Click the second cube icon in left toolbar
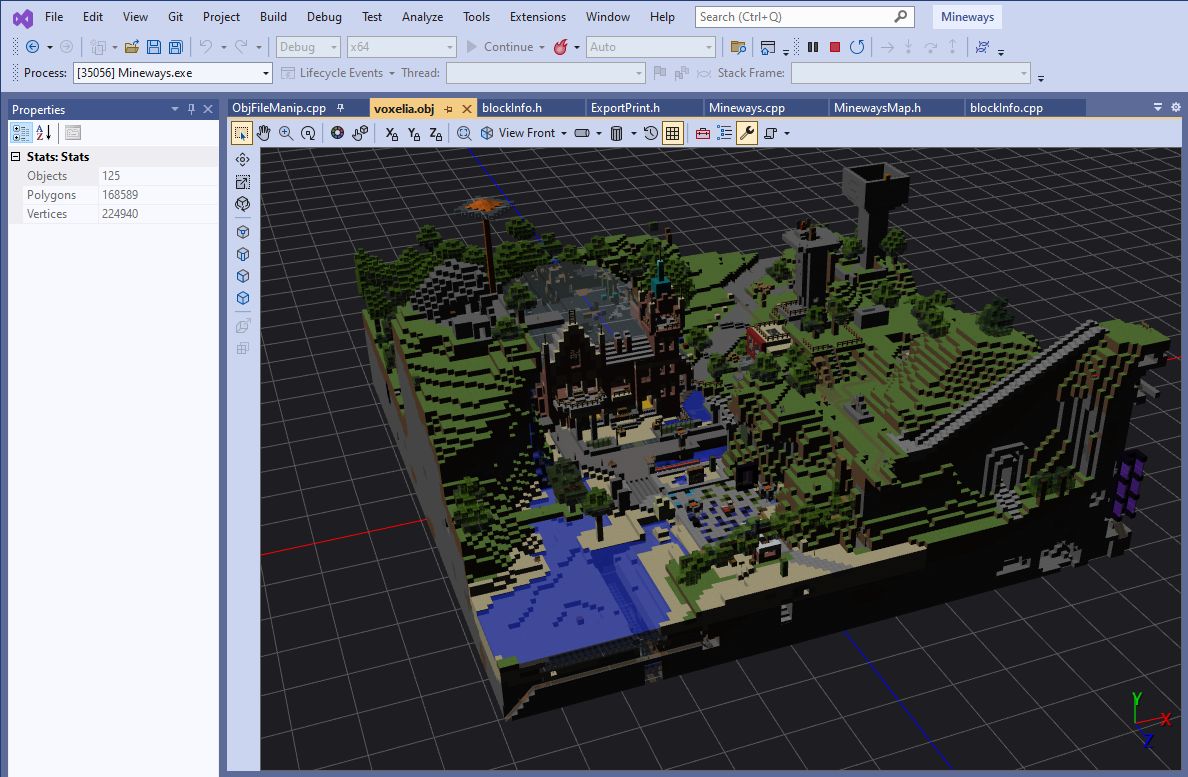Screen dimensions: 1188x777 (x=242, y=254)
